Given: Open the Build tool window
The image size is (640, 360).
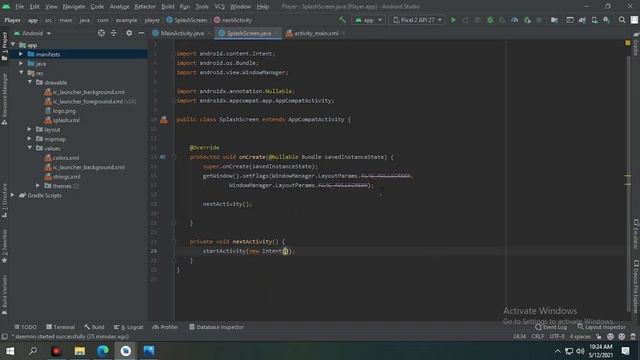Looking at the screenshot, I should [94, 327].
